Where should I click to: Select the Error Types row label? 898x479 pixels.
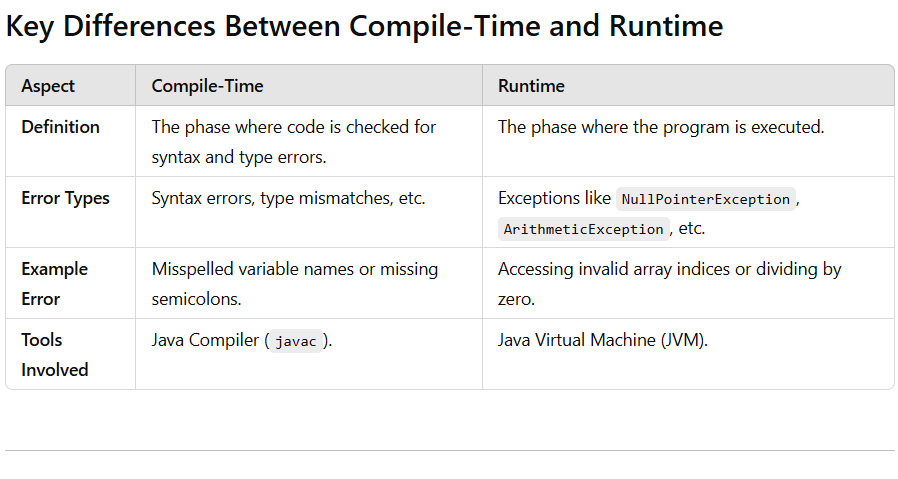pos(65,198)
